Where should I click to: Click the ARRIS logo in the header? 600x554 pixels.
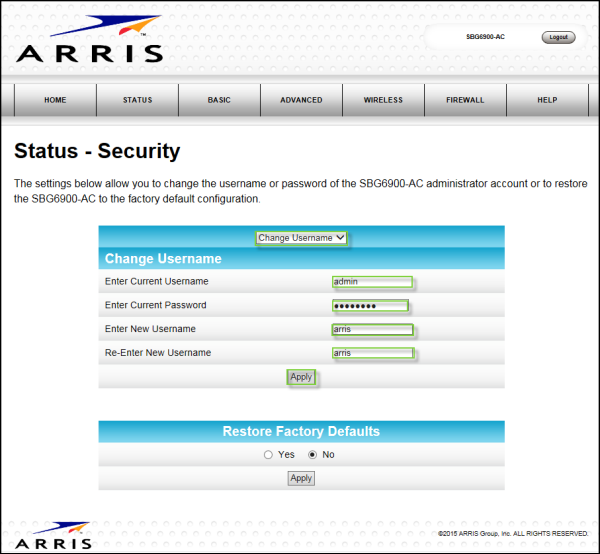(88, 40)
